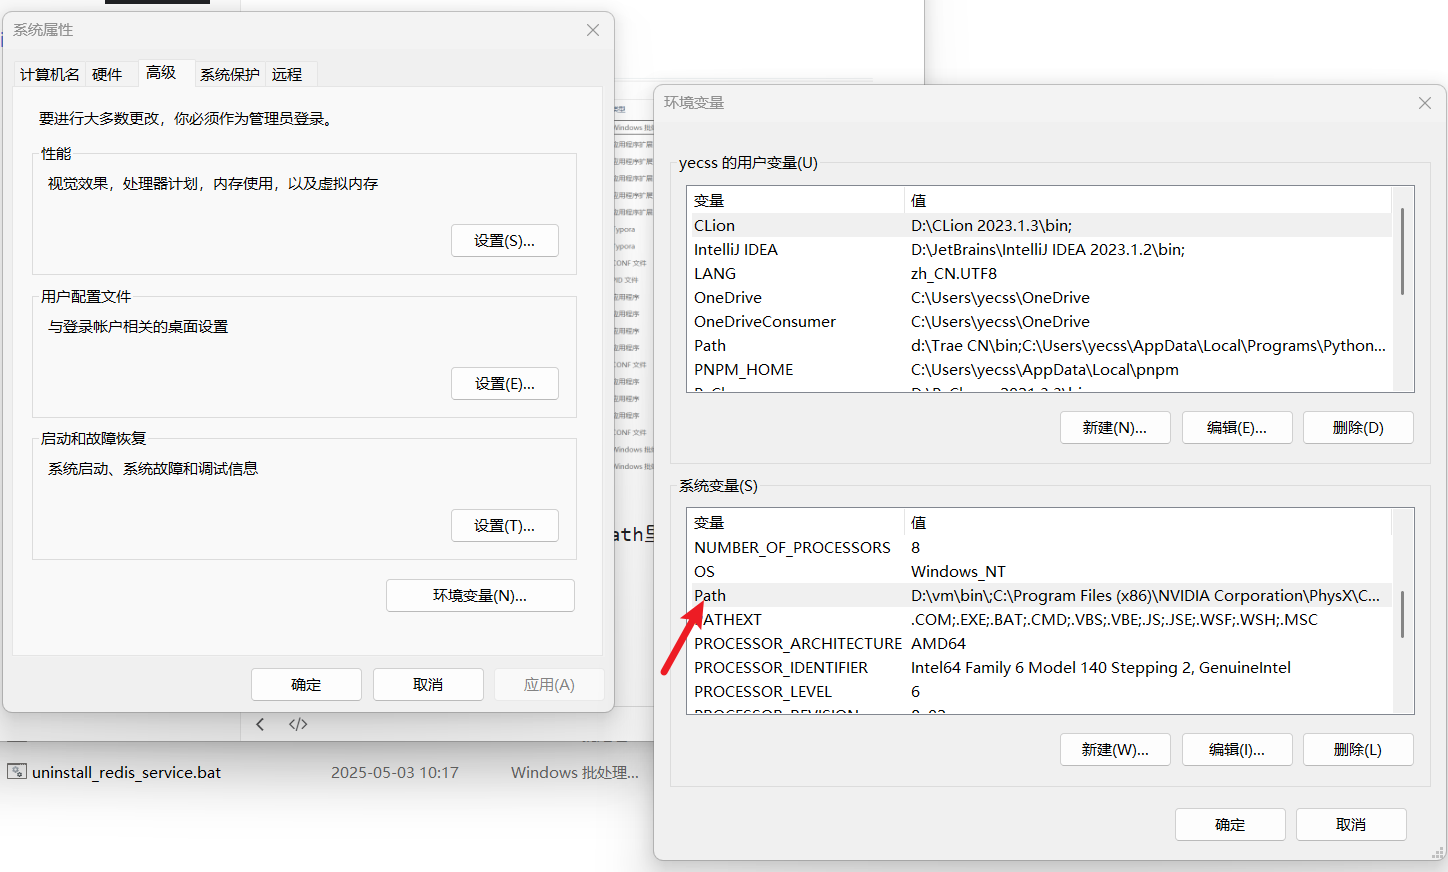The image size is (1448, 872).
Task: Open user profile settings with 设置(E)...
Action: 505,384
